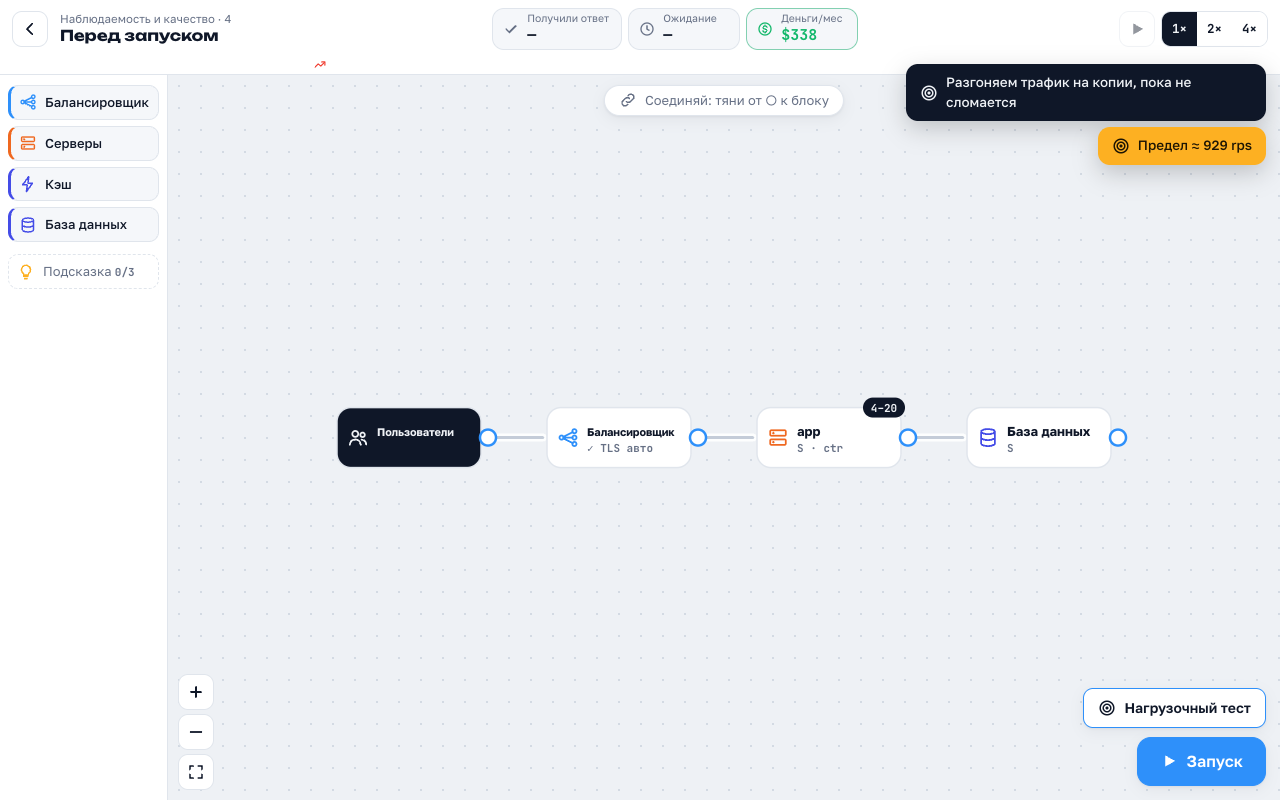Open the Подсказка 0/3 hint
The image size is (1280, 800).
pos(84,272)
